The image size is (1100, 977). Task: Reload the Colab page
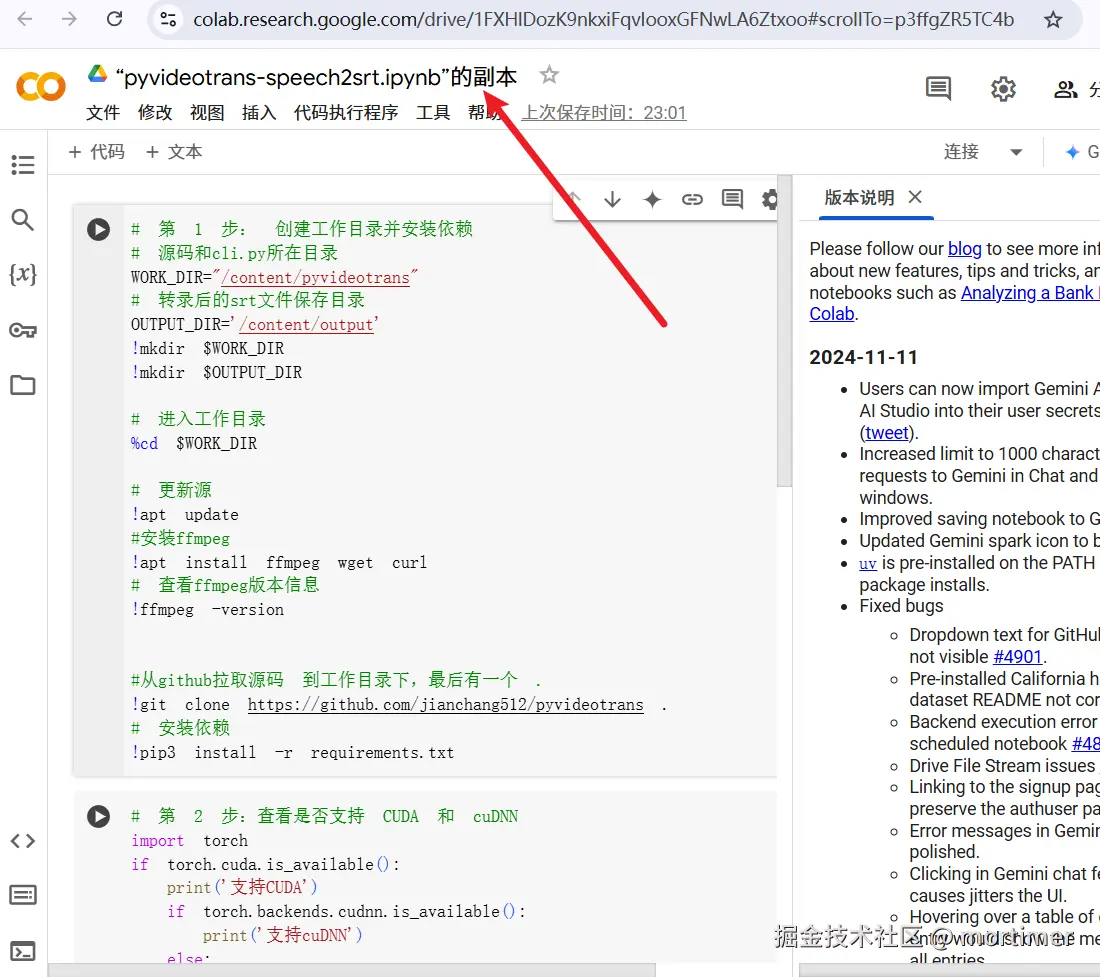tap(114, 19)
